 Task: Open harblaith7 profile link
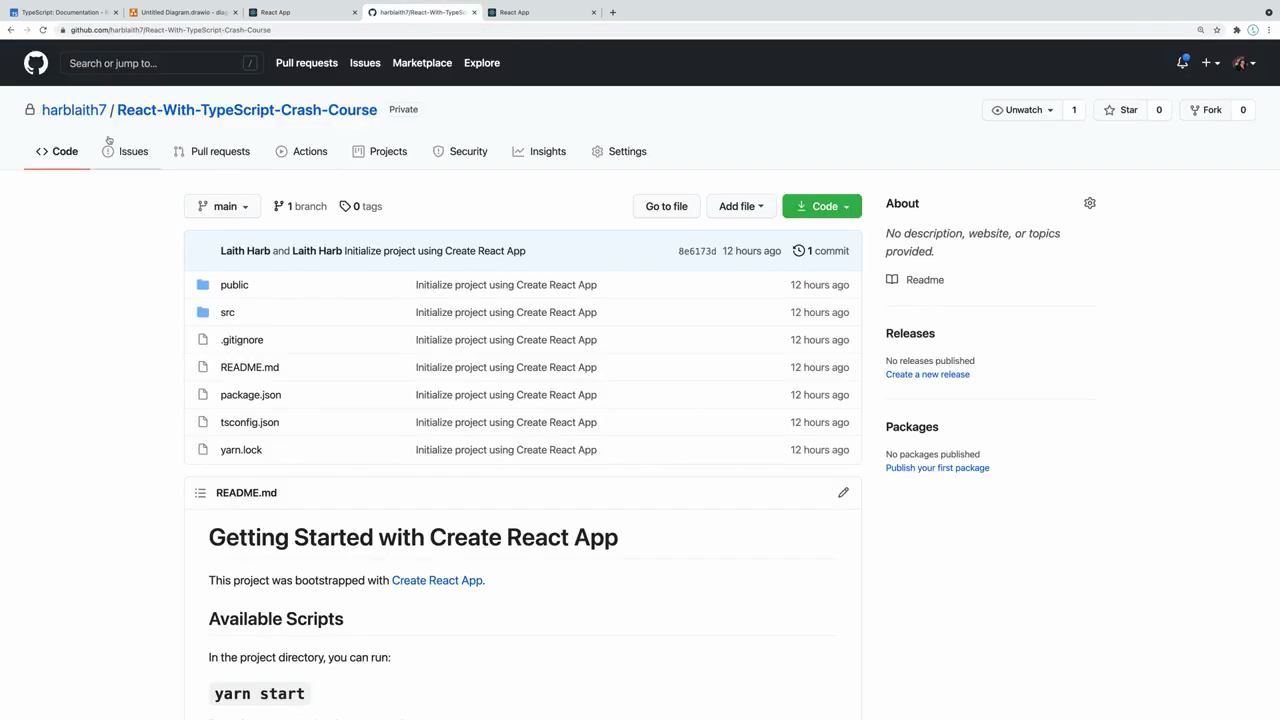pyautogui.click(x=74, y=110)
